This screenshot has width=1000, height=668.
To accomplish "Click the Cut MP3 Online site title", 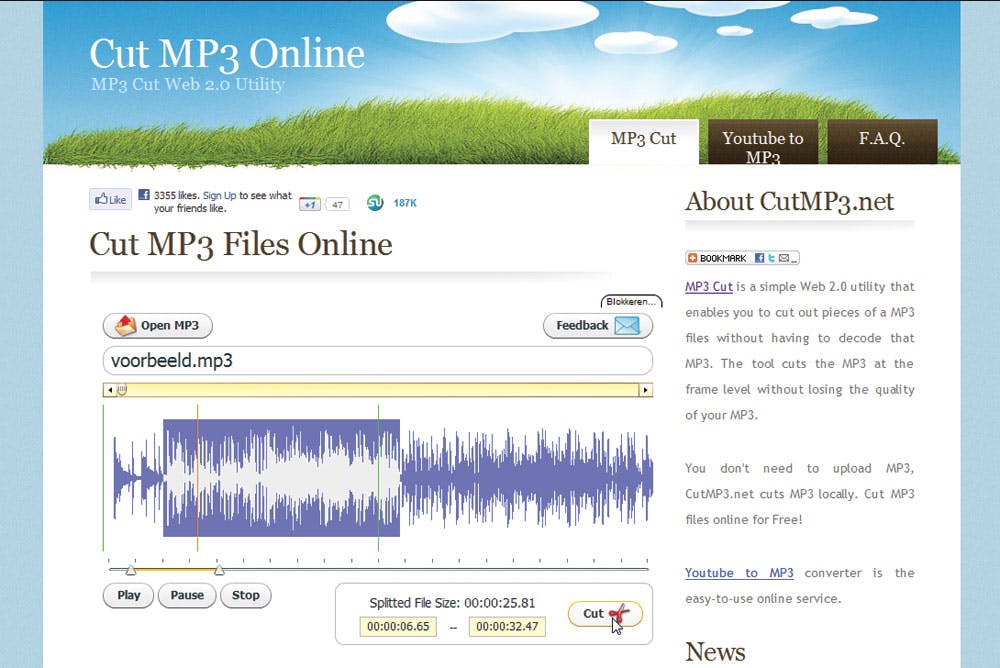I will click(x=227, y=54).
